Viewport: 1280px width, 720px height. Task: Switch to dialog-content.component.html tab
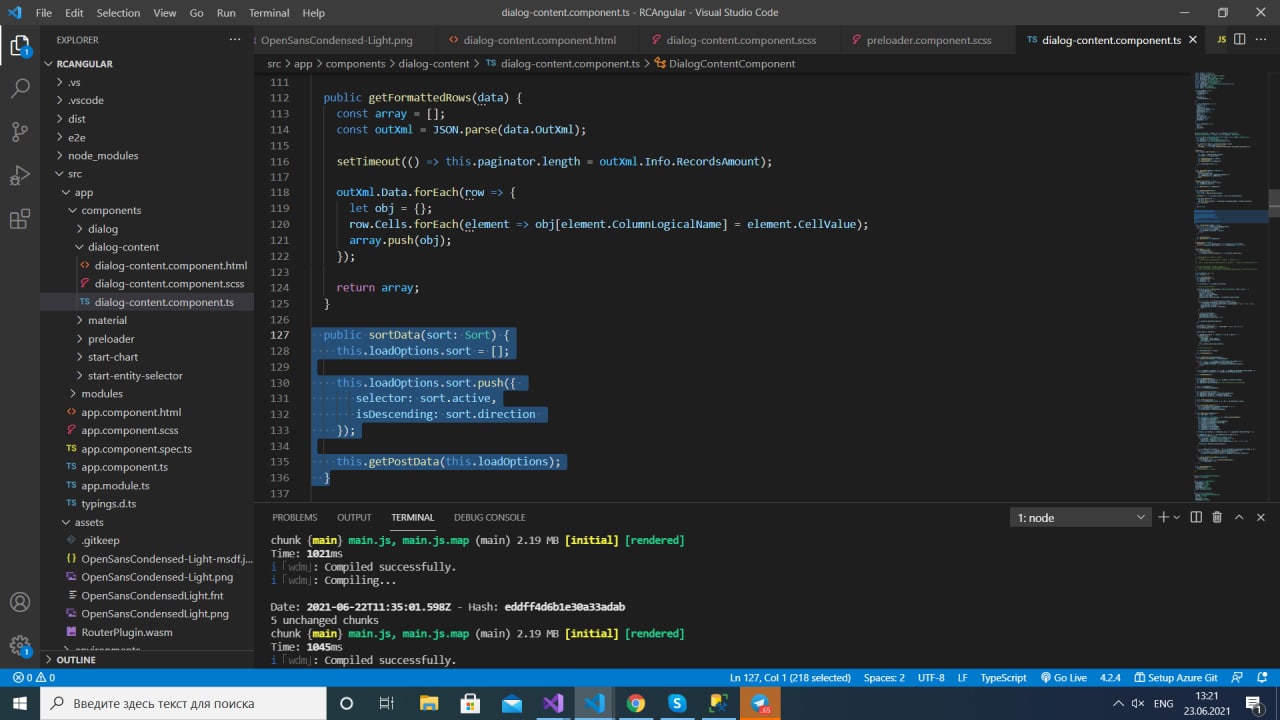coord(539,40)
